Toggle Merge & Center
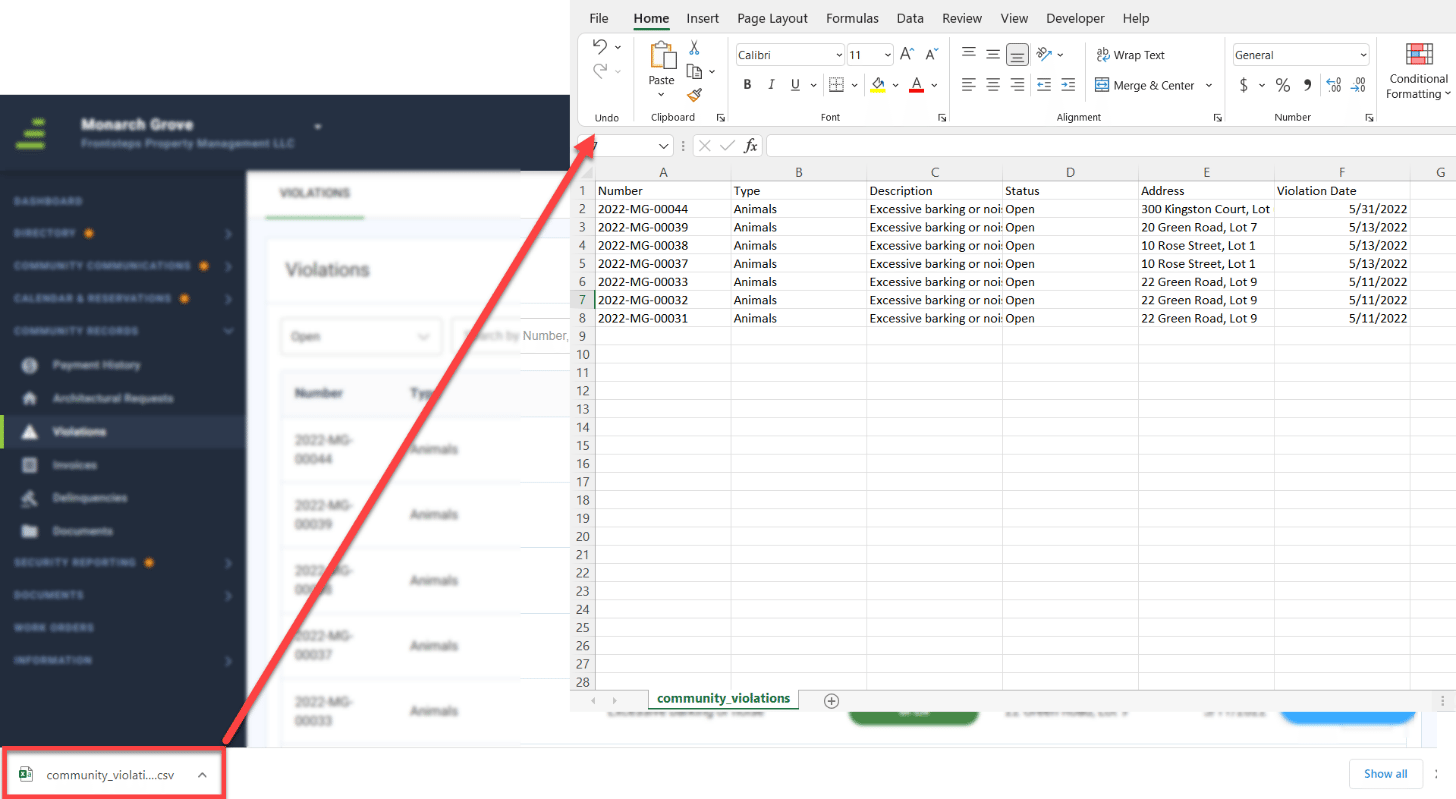 1145,85
